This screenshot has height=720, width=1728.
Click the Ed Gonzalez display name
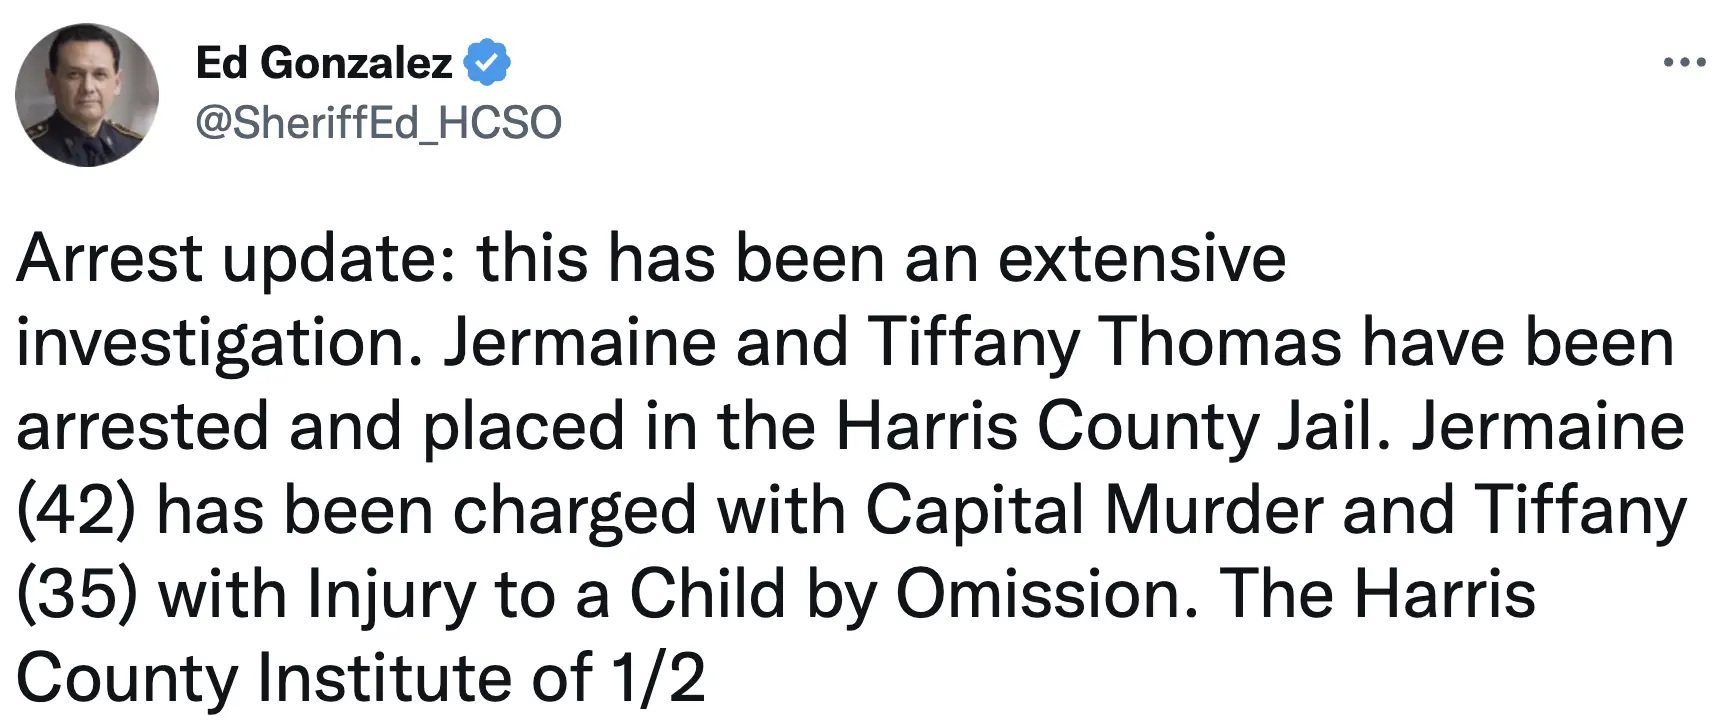pos(323,63)
